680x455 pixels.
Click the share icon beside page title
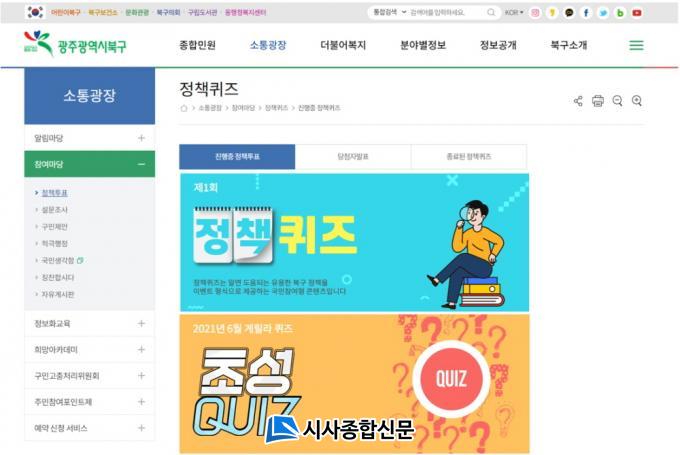coord(578,101)
